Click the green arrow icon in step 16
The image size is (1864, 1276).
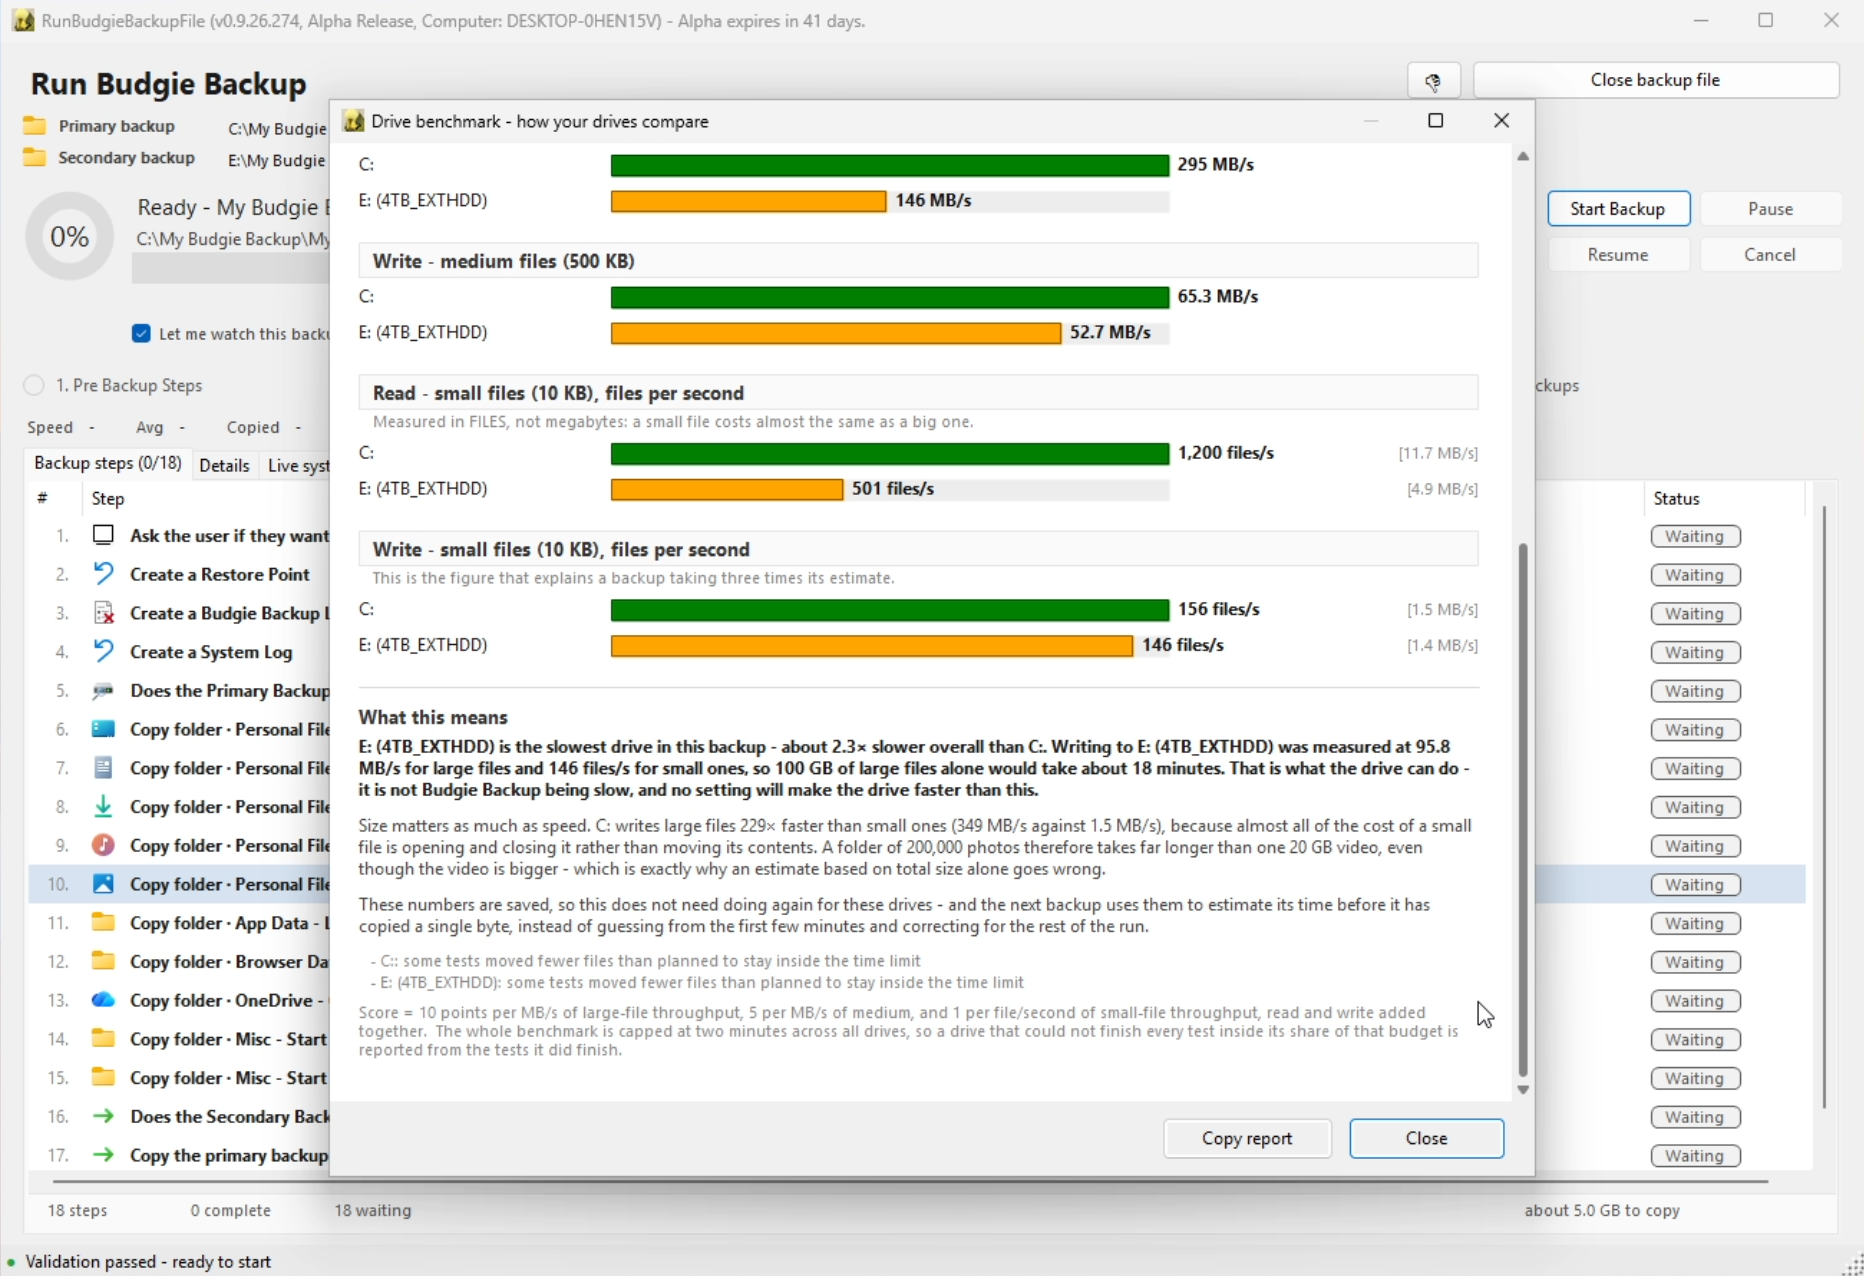[x=103, y=1117]
